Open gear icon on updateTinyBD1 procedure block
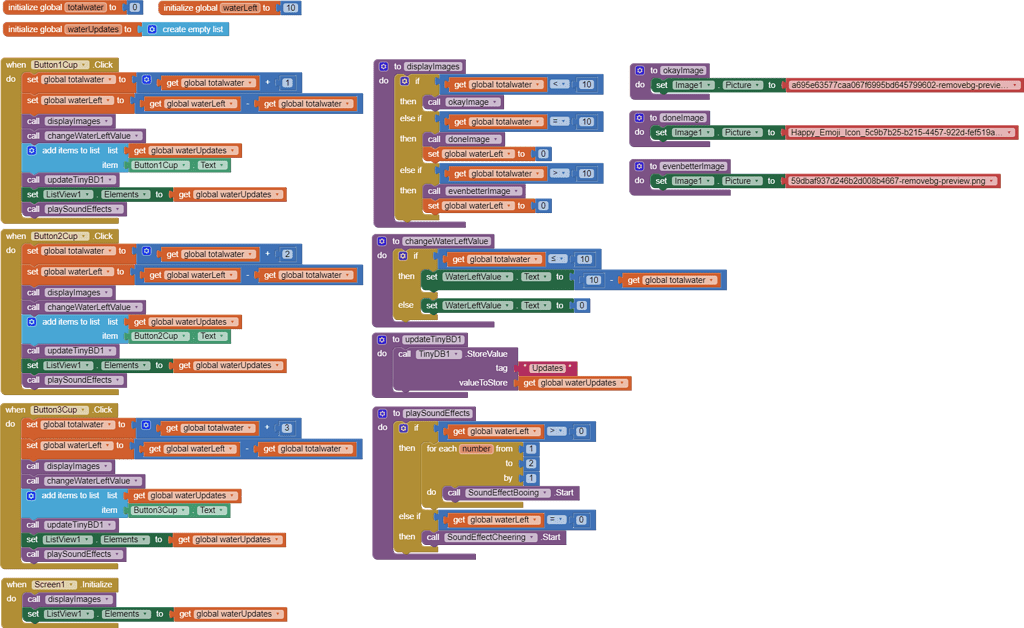 [x=383, y=340]
